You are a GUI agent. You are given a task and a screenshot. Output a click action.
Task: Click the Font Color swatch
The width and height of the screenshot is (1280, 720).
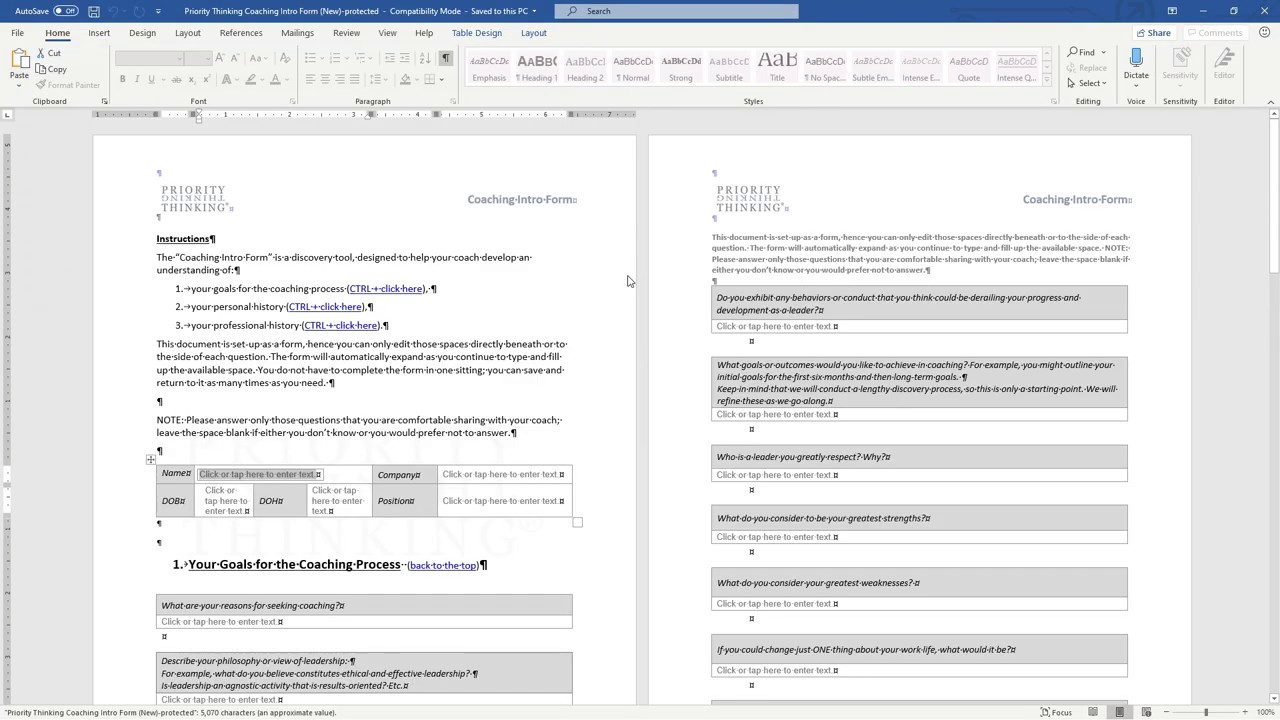[276, 79]
